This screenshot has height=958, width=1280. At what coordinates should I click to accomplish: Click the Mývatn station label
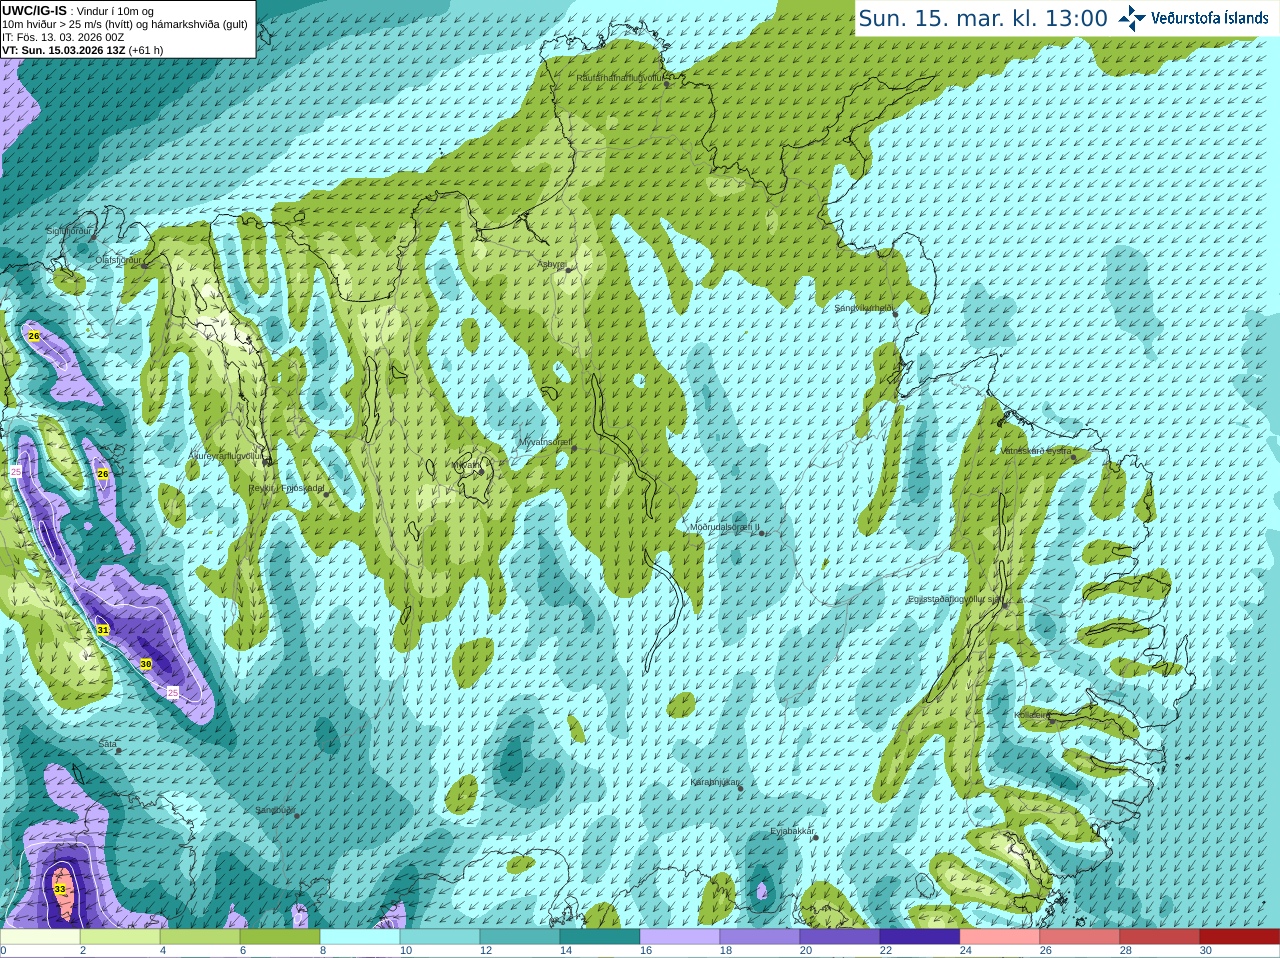tap(464, 464)
